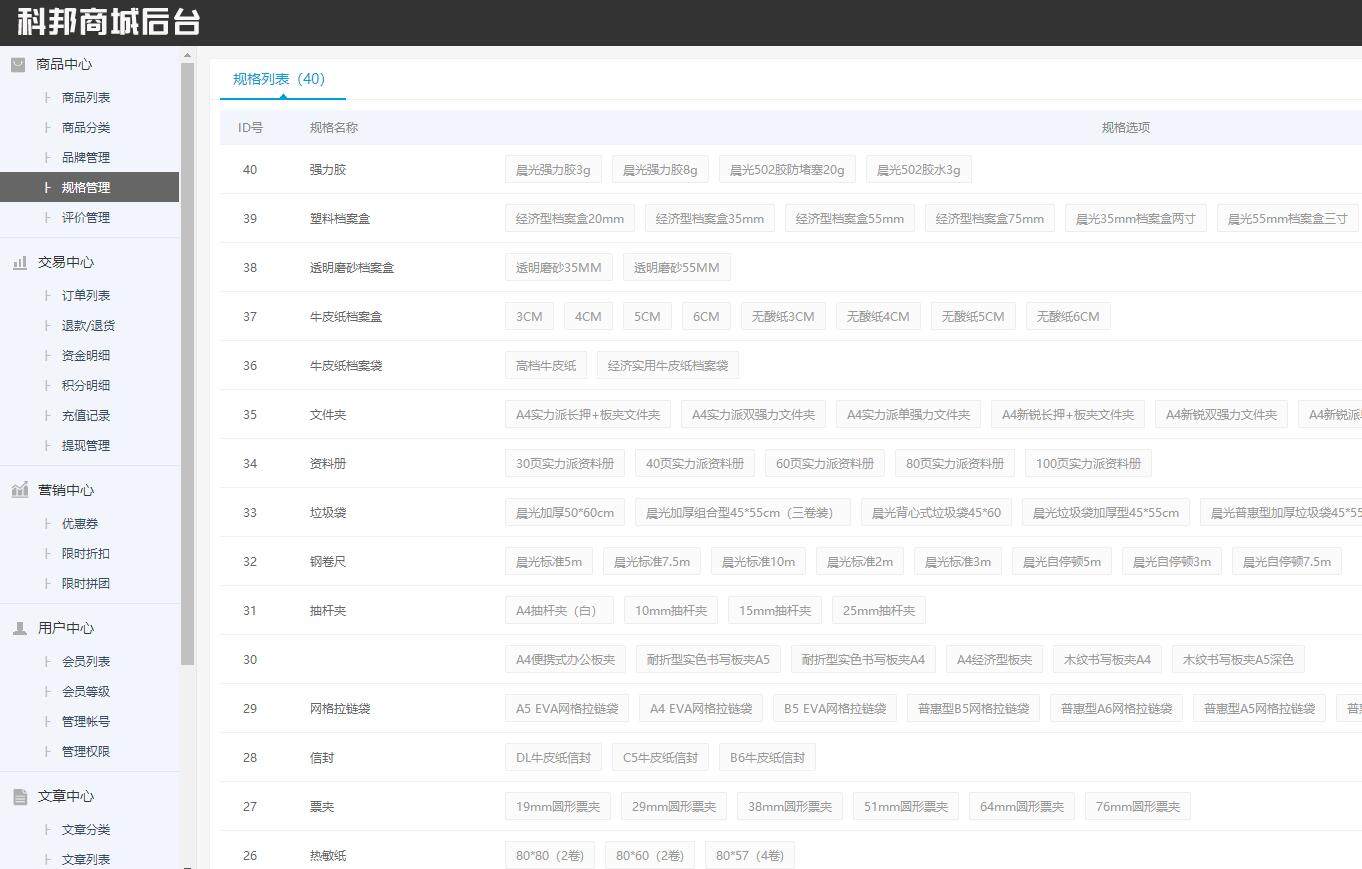Screen dimensions: 1362x869
Task: Go to 退款/退货 page
Action: pyautogui.click(x=88, y=326)
